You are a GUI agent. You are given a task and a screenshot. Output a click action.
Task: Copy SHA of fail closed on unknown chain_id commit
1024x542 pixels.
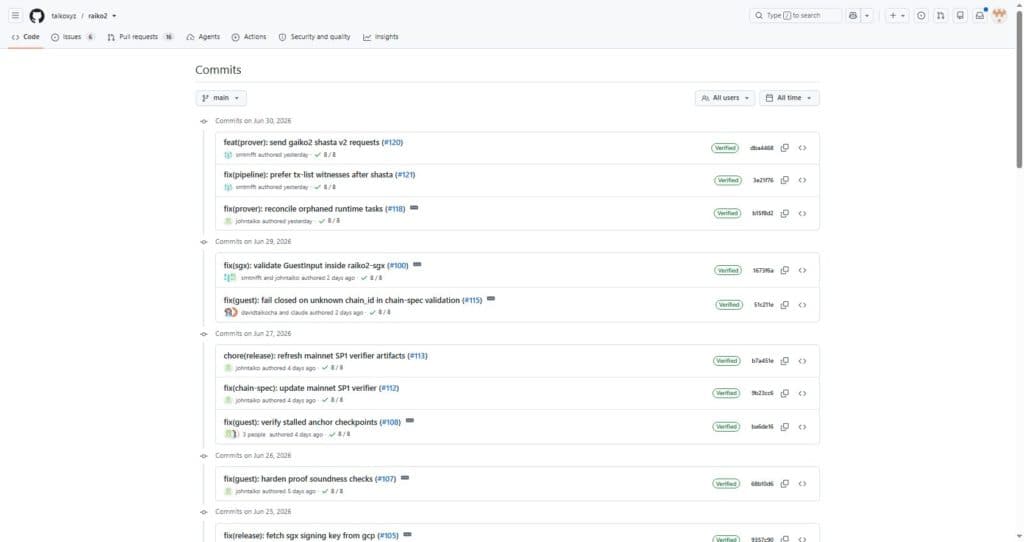(784, 305)
